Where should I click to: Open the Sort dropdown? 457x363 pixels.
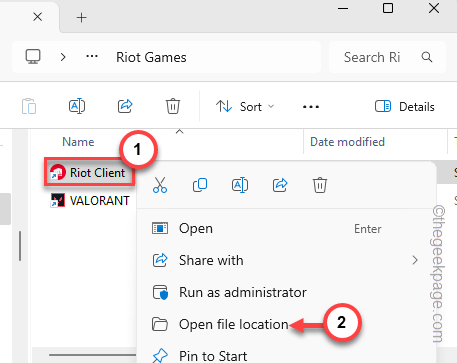[245, 107]
